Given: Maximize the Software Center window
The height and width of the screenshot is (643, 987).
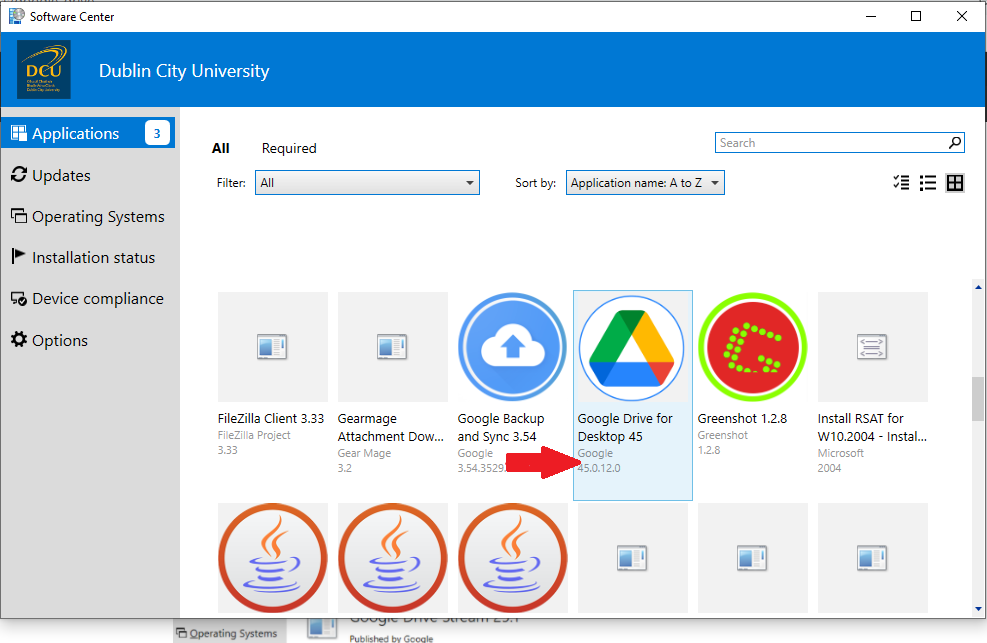Looking at the screenshot, I should tap(916, 16).
